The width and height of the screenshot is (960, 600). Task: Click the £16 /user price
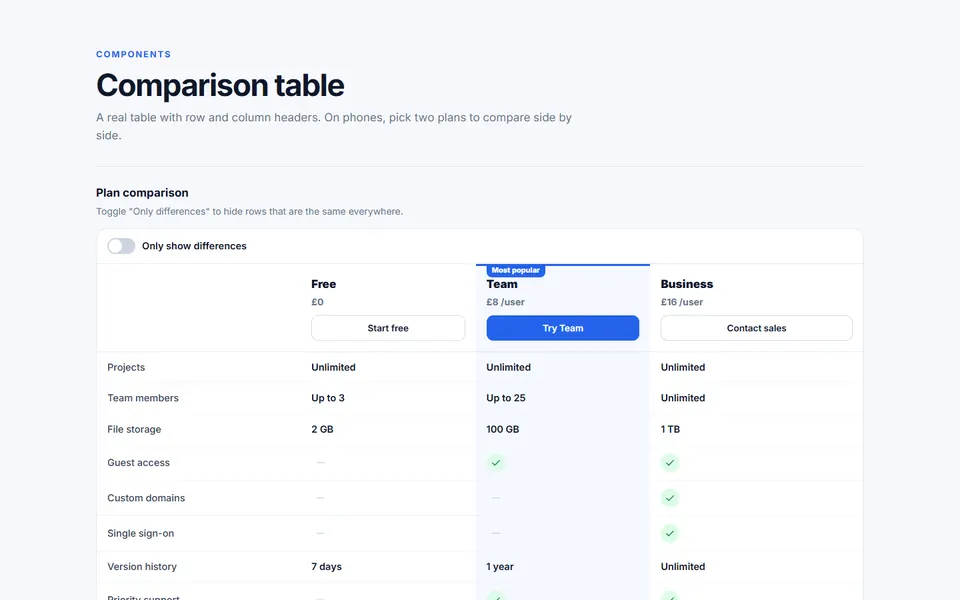(x=681, y=302)
